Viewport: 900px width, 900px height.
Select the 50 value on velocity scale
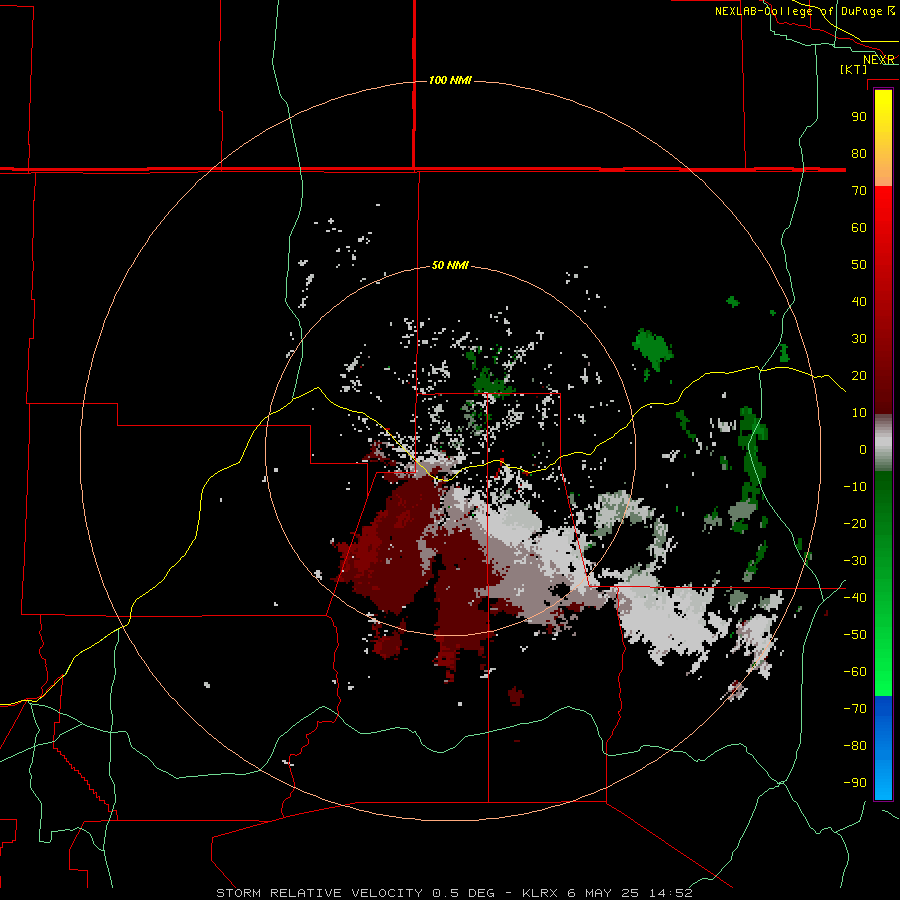tap(859, 265)
